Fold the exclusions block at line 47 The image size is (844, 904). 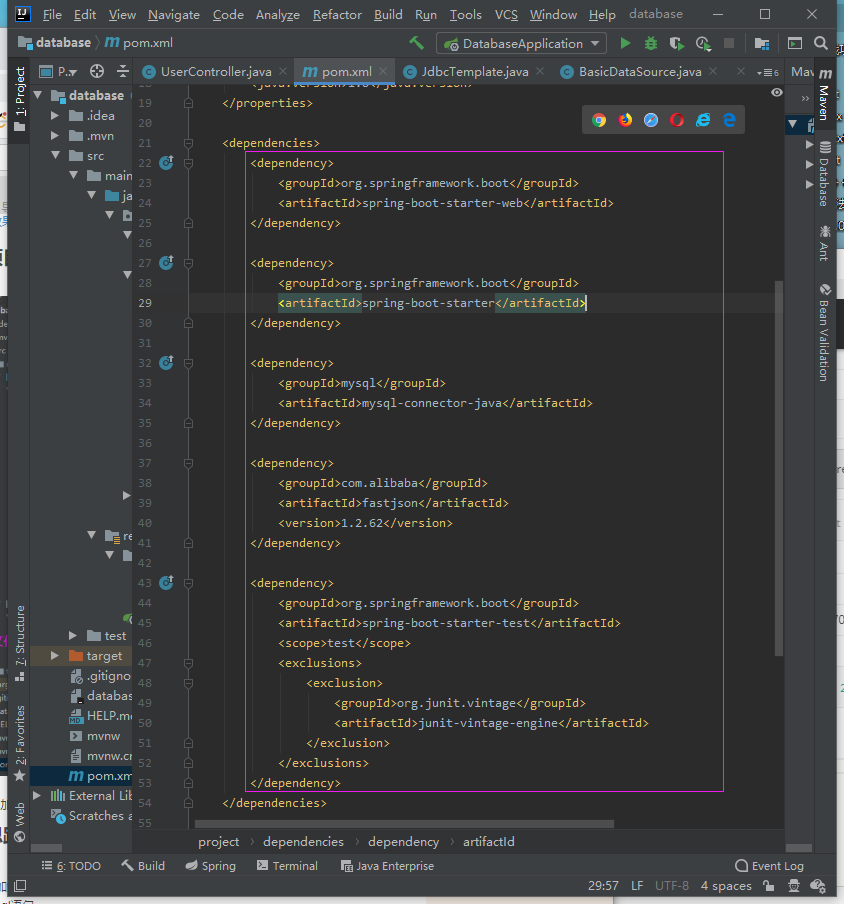click(188, 663)
